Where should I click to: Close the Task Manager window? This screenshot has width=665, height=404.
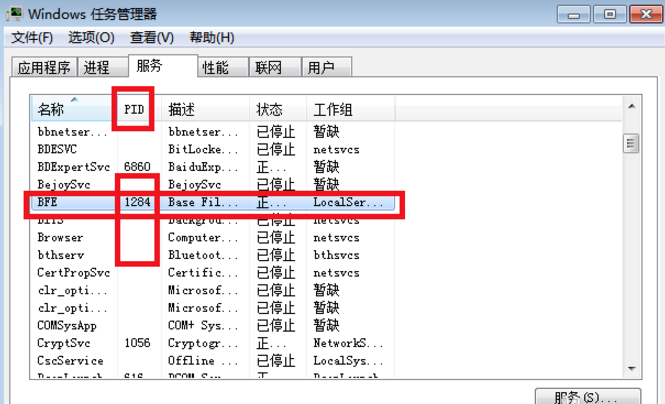pos(646,14)
